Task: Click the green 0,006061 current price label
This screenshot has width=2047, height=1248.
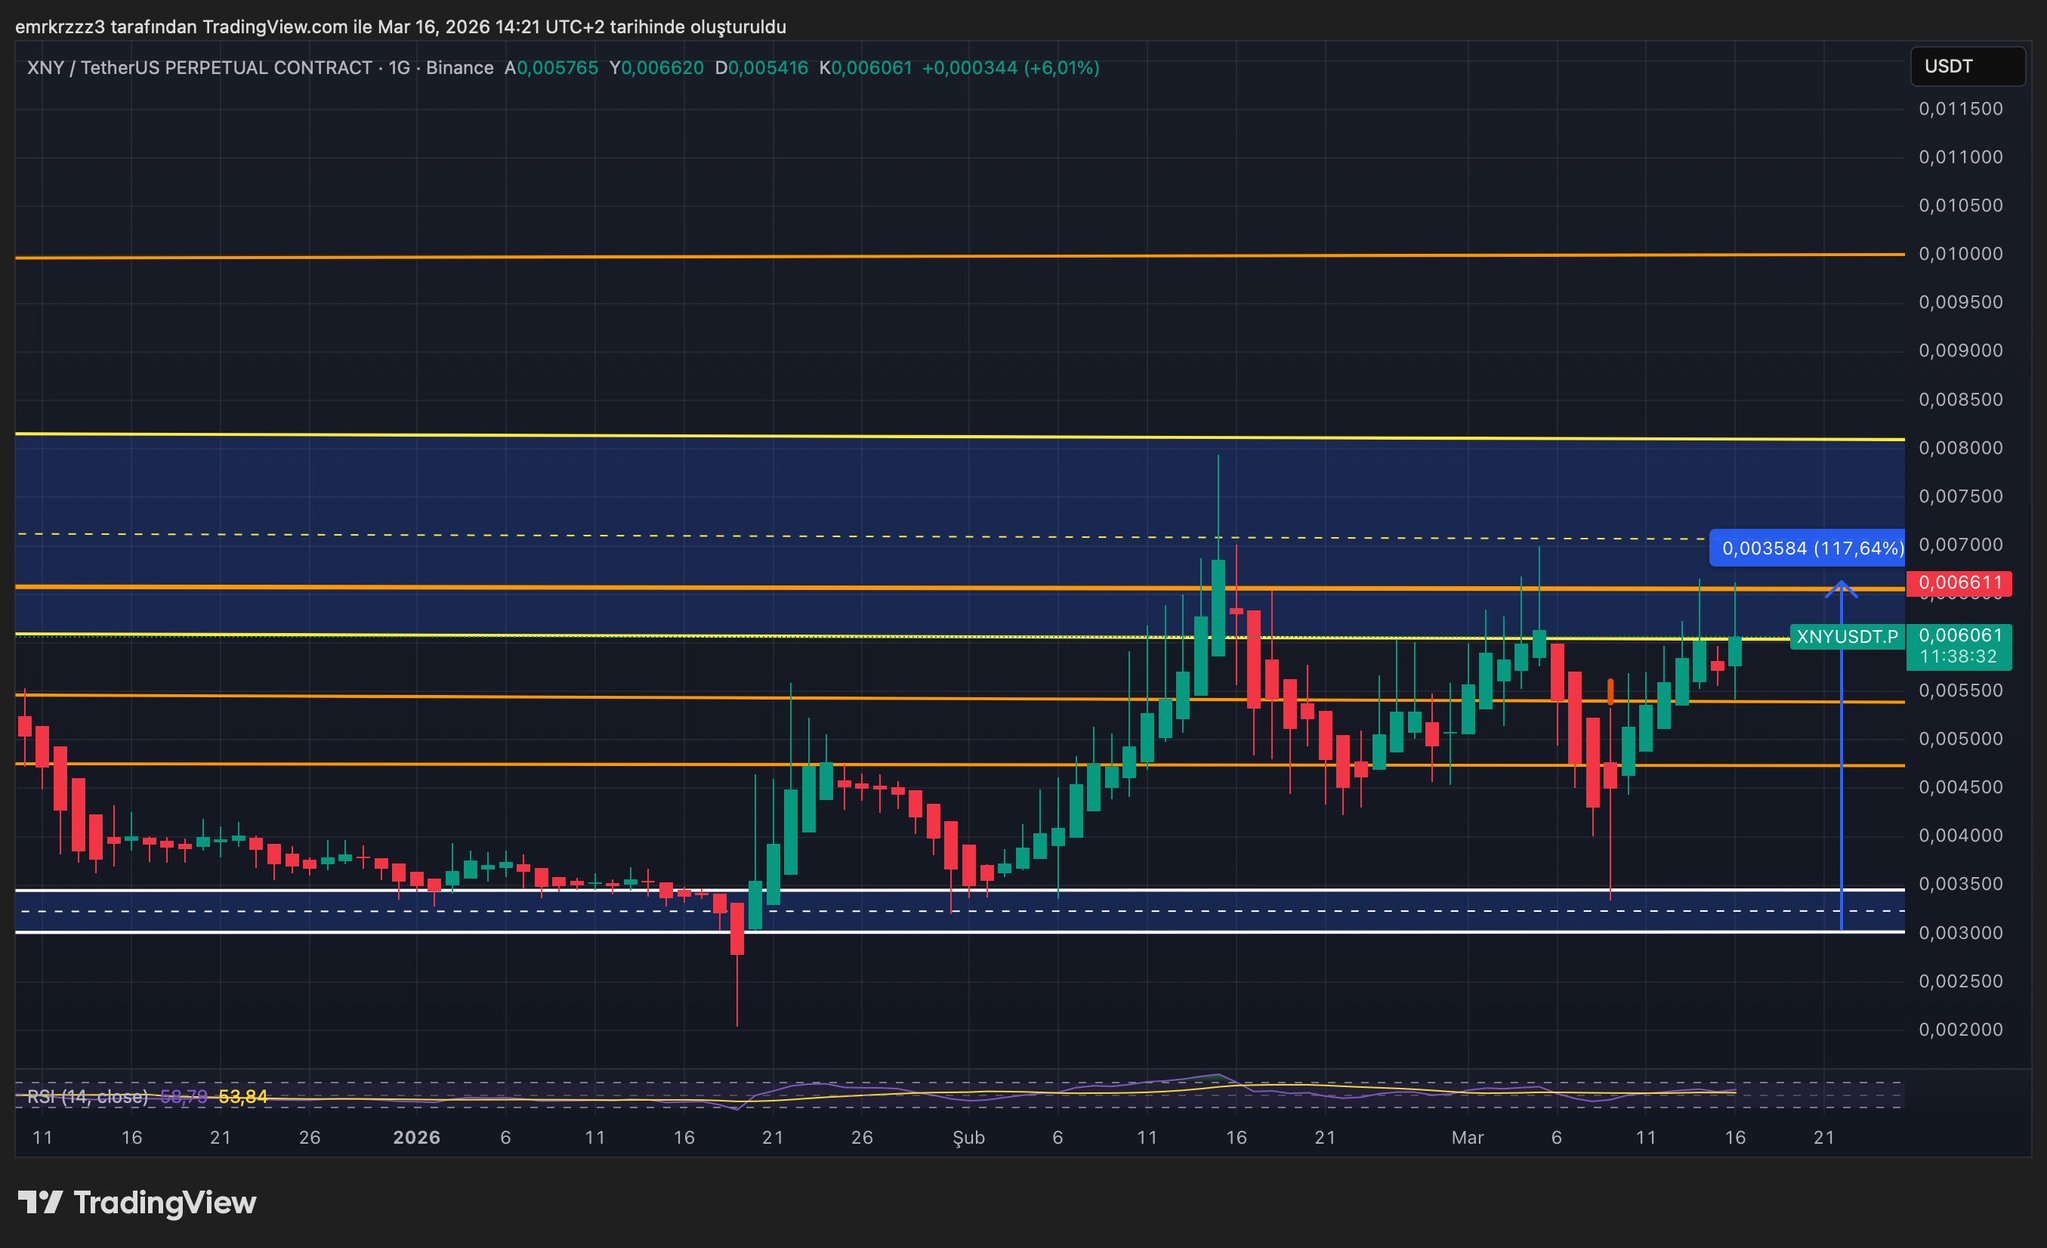Action: [x=1960, y=636]
